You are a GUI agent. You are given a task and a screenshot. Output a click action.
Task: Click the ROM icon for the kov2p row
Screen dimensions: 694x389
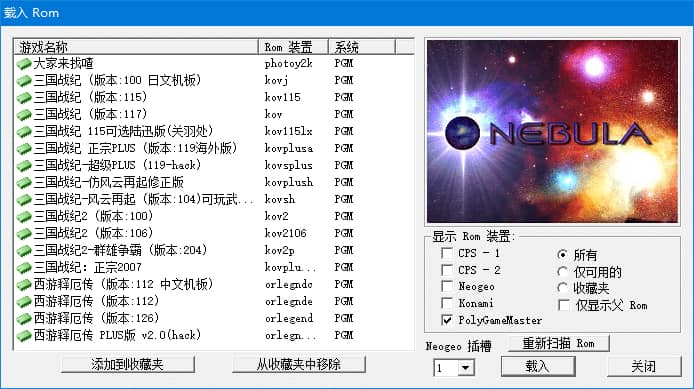click(x=24, y=251)
